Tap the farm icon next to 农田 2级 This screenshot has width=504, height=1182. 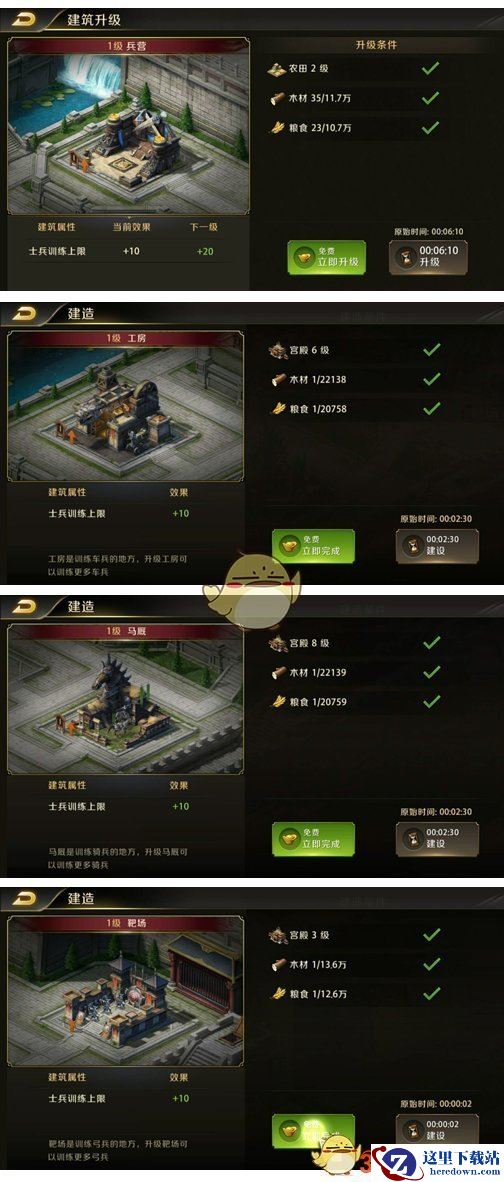(277, 69)
